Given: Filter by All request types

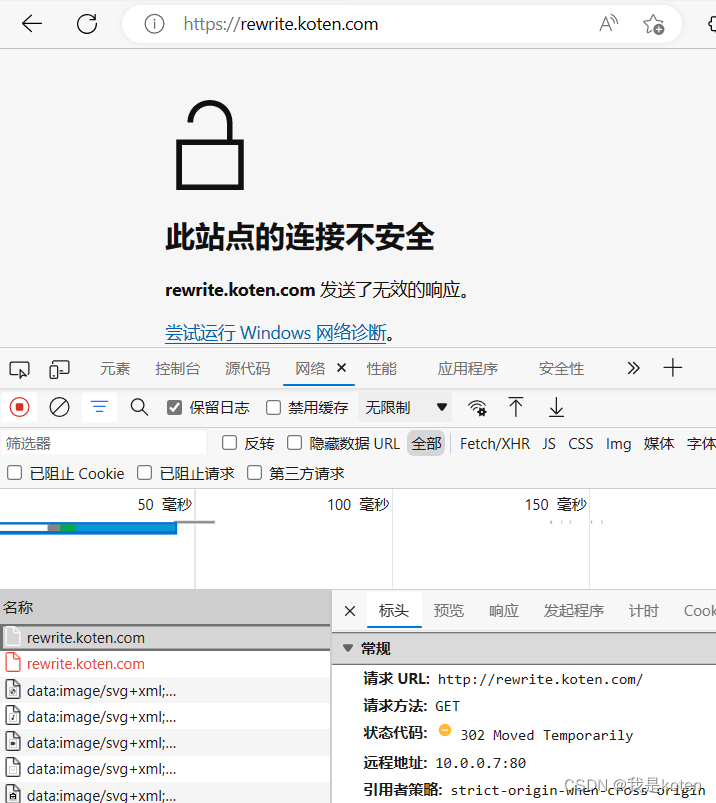Looking at the screenshot, I should tap(426, 443).
